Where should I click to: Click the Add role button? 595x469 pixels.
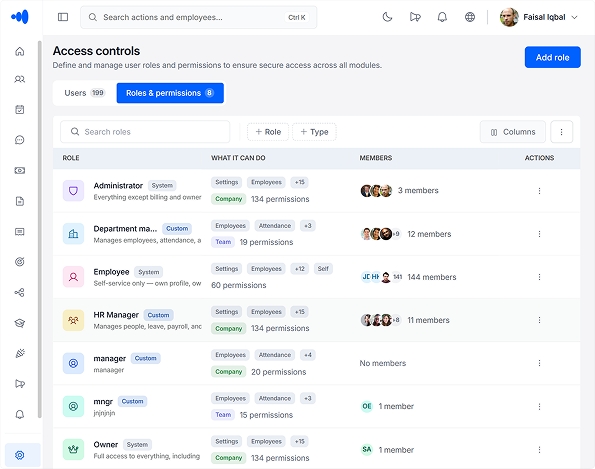pyautogui.click(x=552, y=57)
